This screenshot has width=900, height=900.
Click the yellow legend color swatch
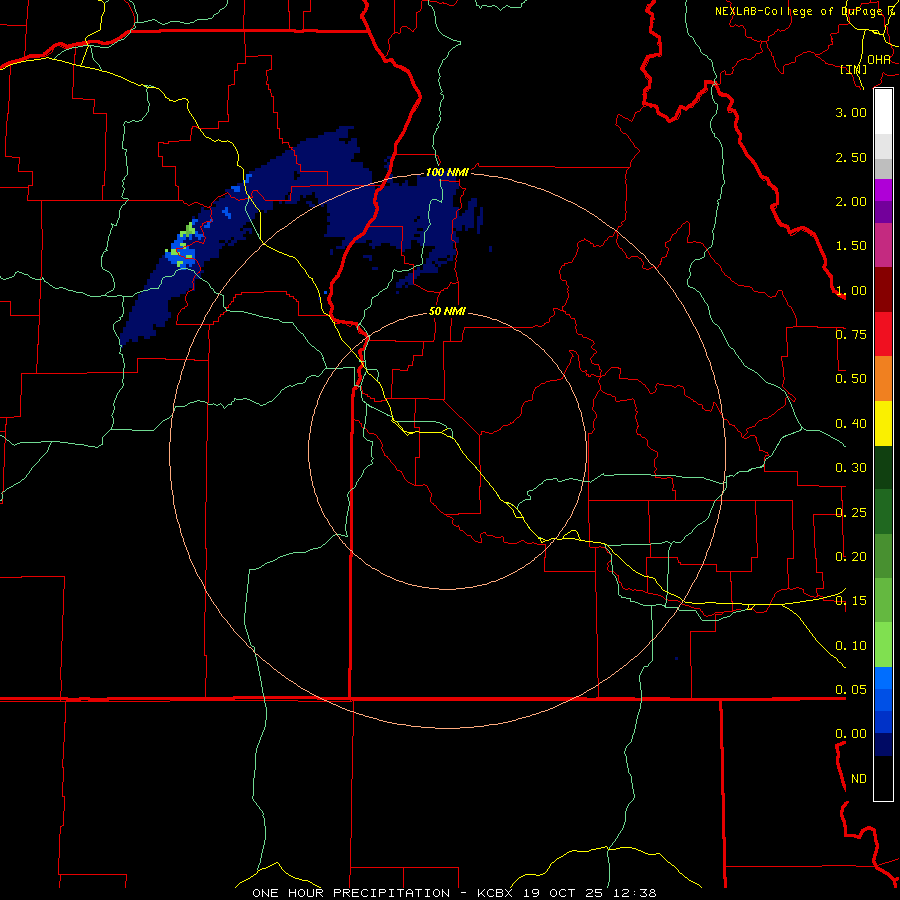pyautogui.click(x=883, y=423)
